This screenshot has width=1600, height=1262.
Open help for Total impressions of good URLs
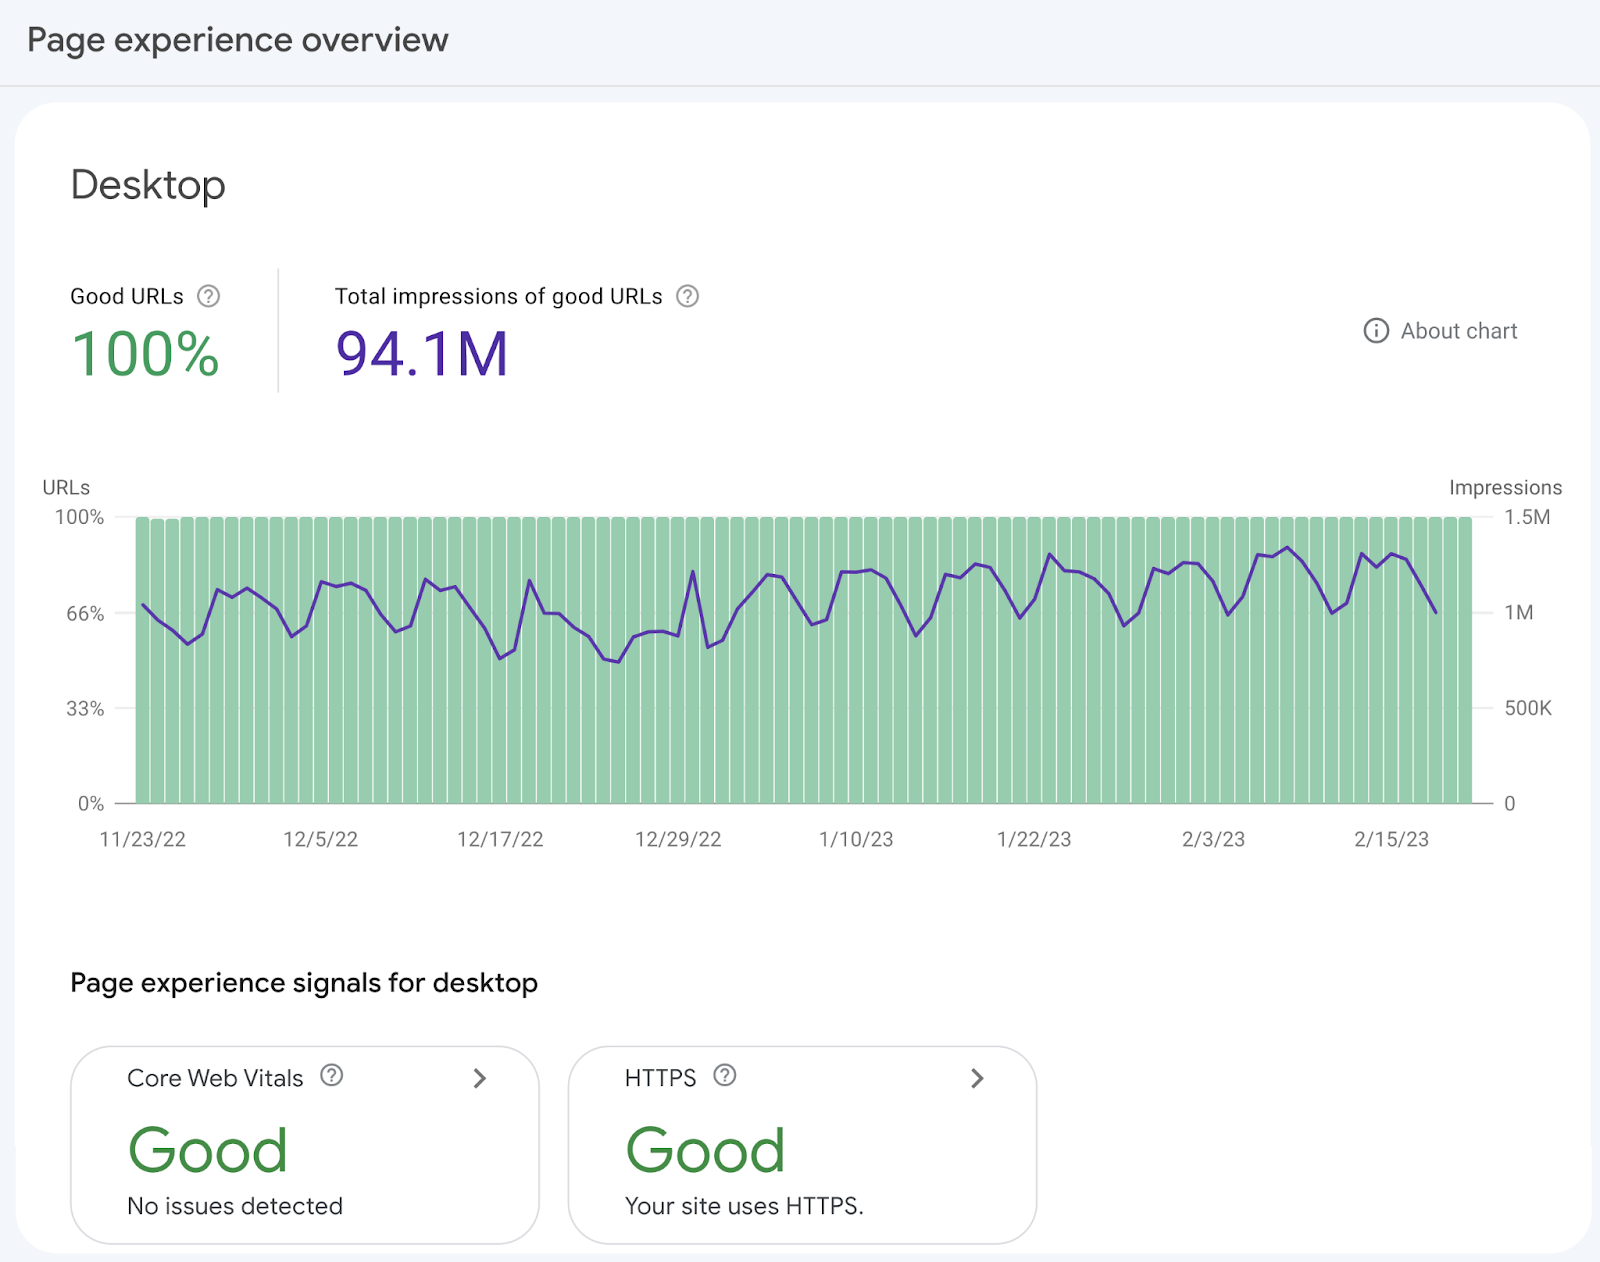(x=687, y=296)
